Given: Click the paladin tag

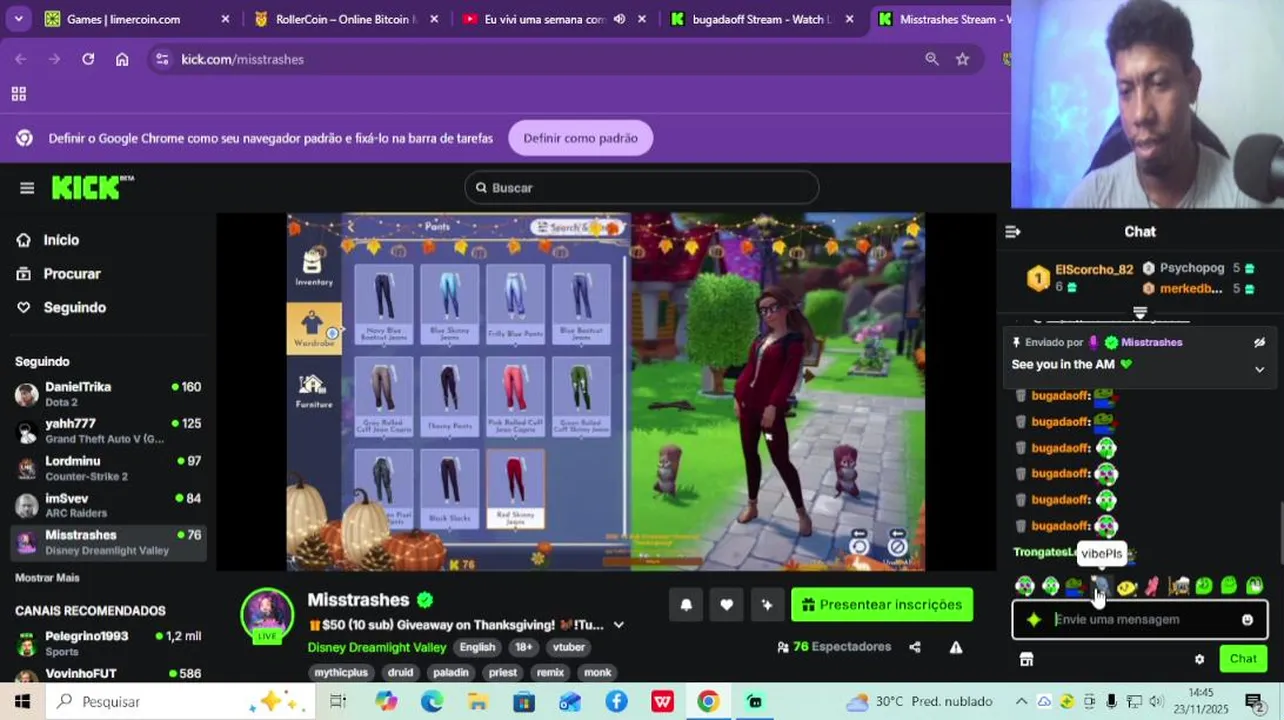Looking at the screenshot, I should [x=450, y=673].
